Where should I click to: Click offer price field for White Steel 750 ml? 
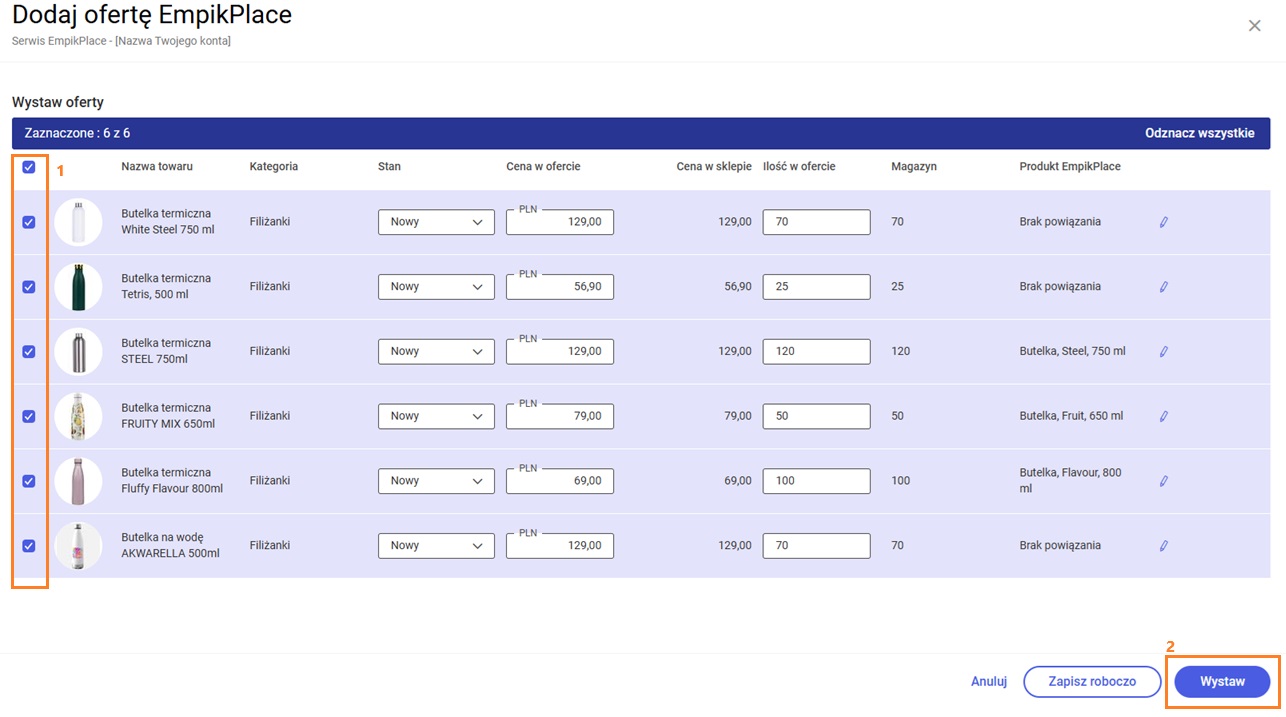click(560, 222)
